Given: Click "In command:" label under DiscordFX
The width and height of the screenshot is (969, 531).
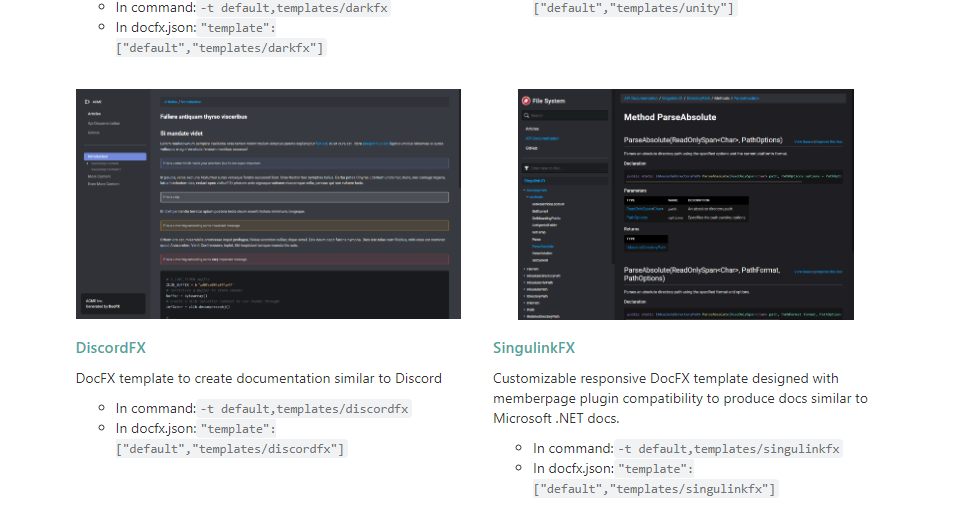Looking at the screenshot, I should 156,409.
